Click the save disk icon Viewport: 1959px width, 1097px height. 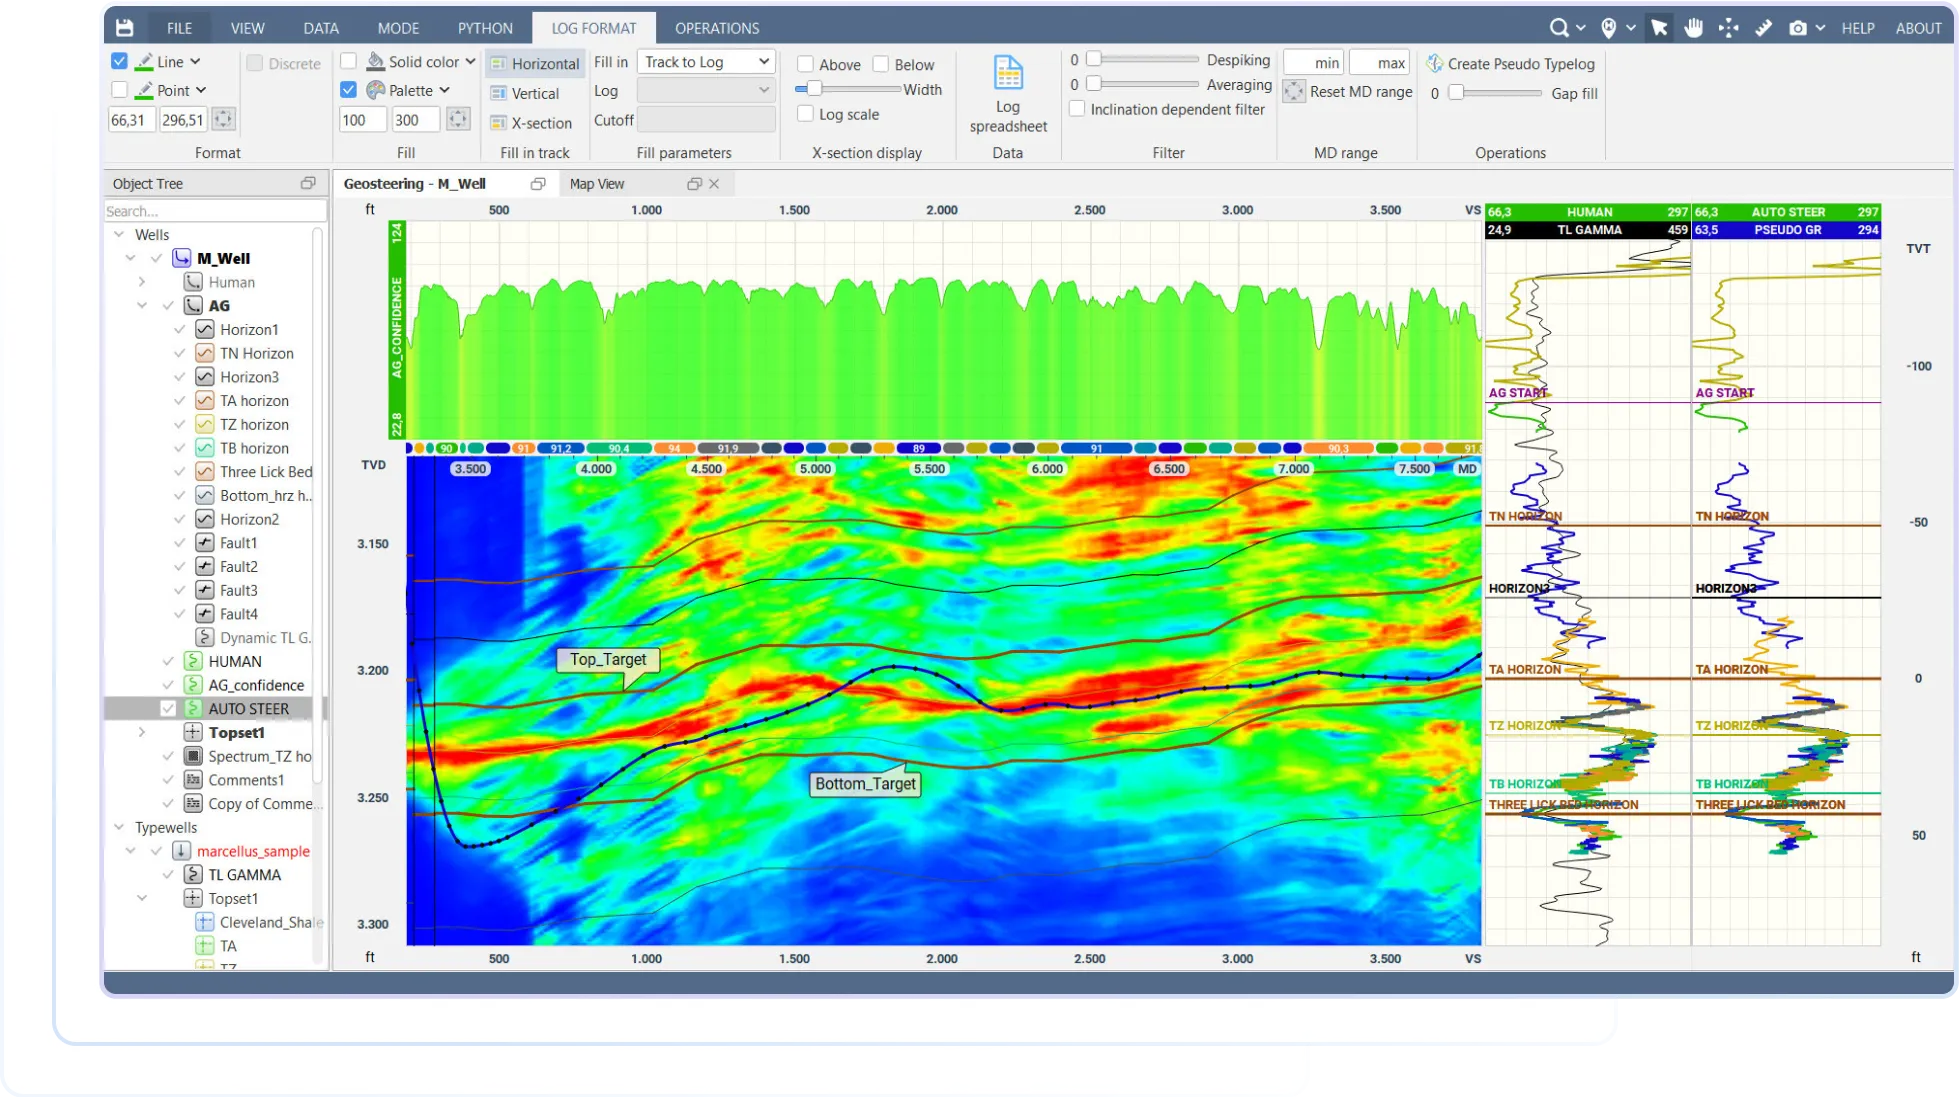pyautogui.click(x=124, y=28)
